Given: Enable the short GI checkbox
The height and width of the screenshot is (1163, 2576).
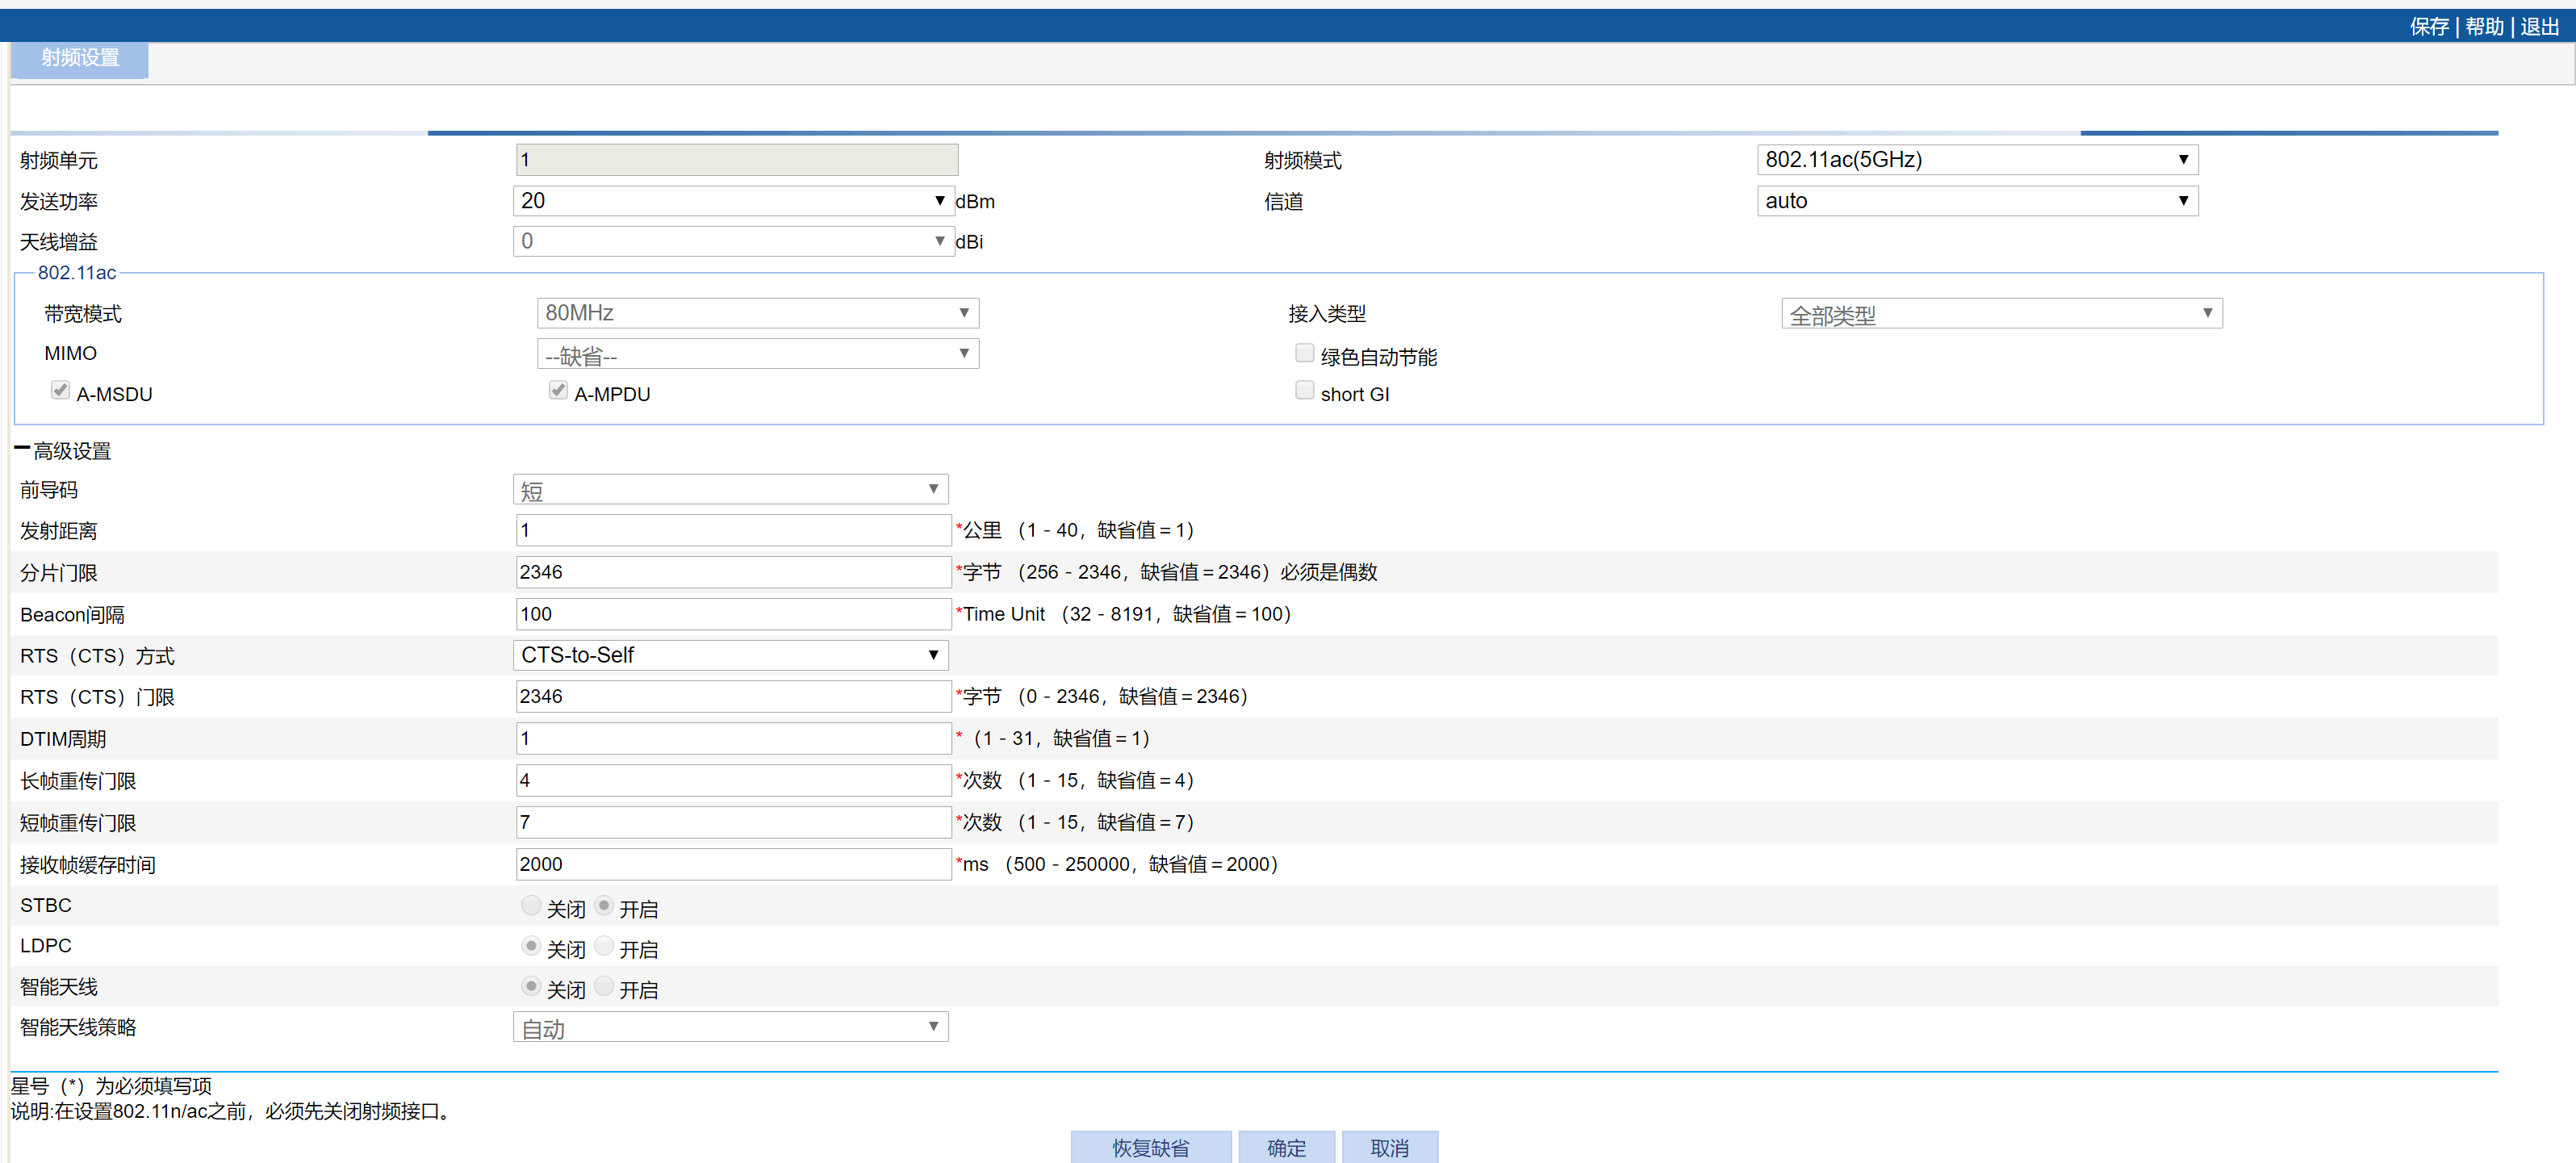Looking at the screenshot, I should click(x=1304, y=391).
